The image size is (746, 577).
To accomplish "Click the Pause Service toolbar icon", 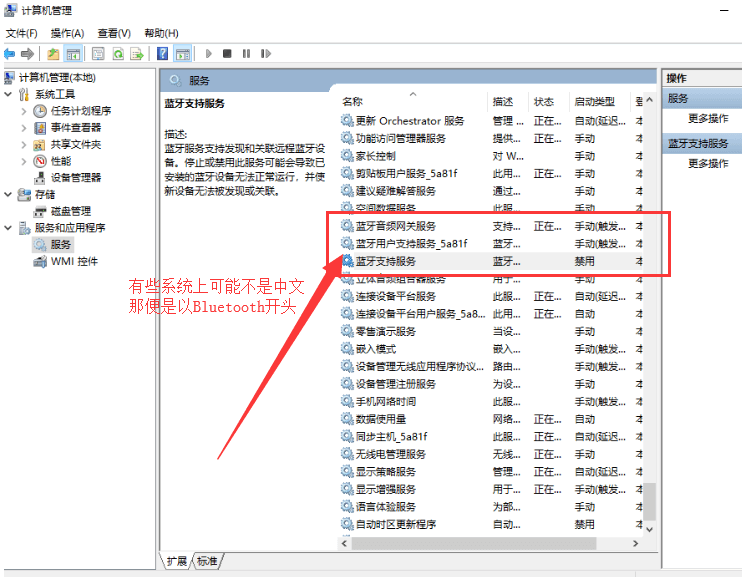I will (x=246, y=53).
